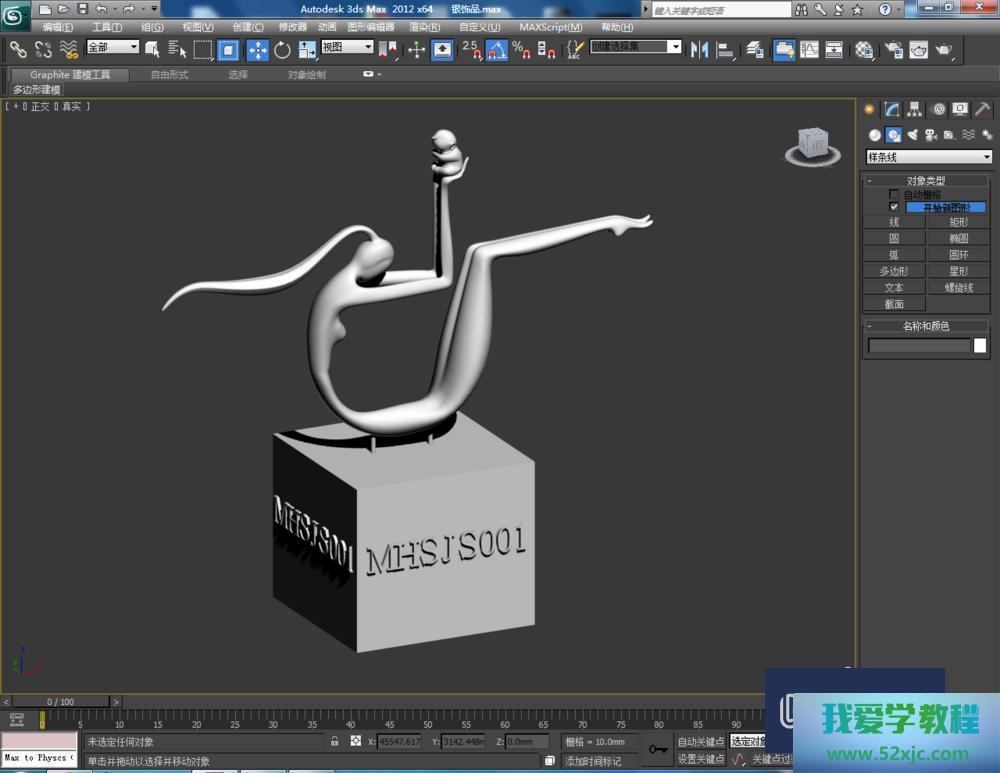The image size is (1000, 773).
Task: Click the Render teapot icon
Action: [x=942, y=50]
